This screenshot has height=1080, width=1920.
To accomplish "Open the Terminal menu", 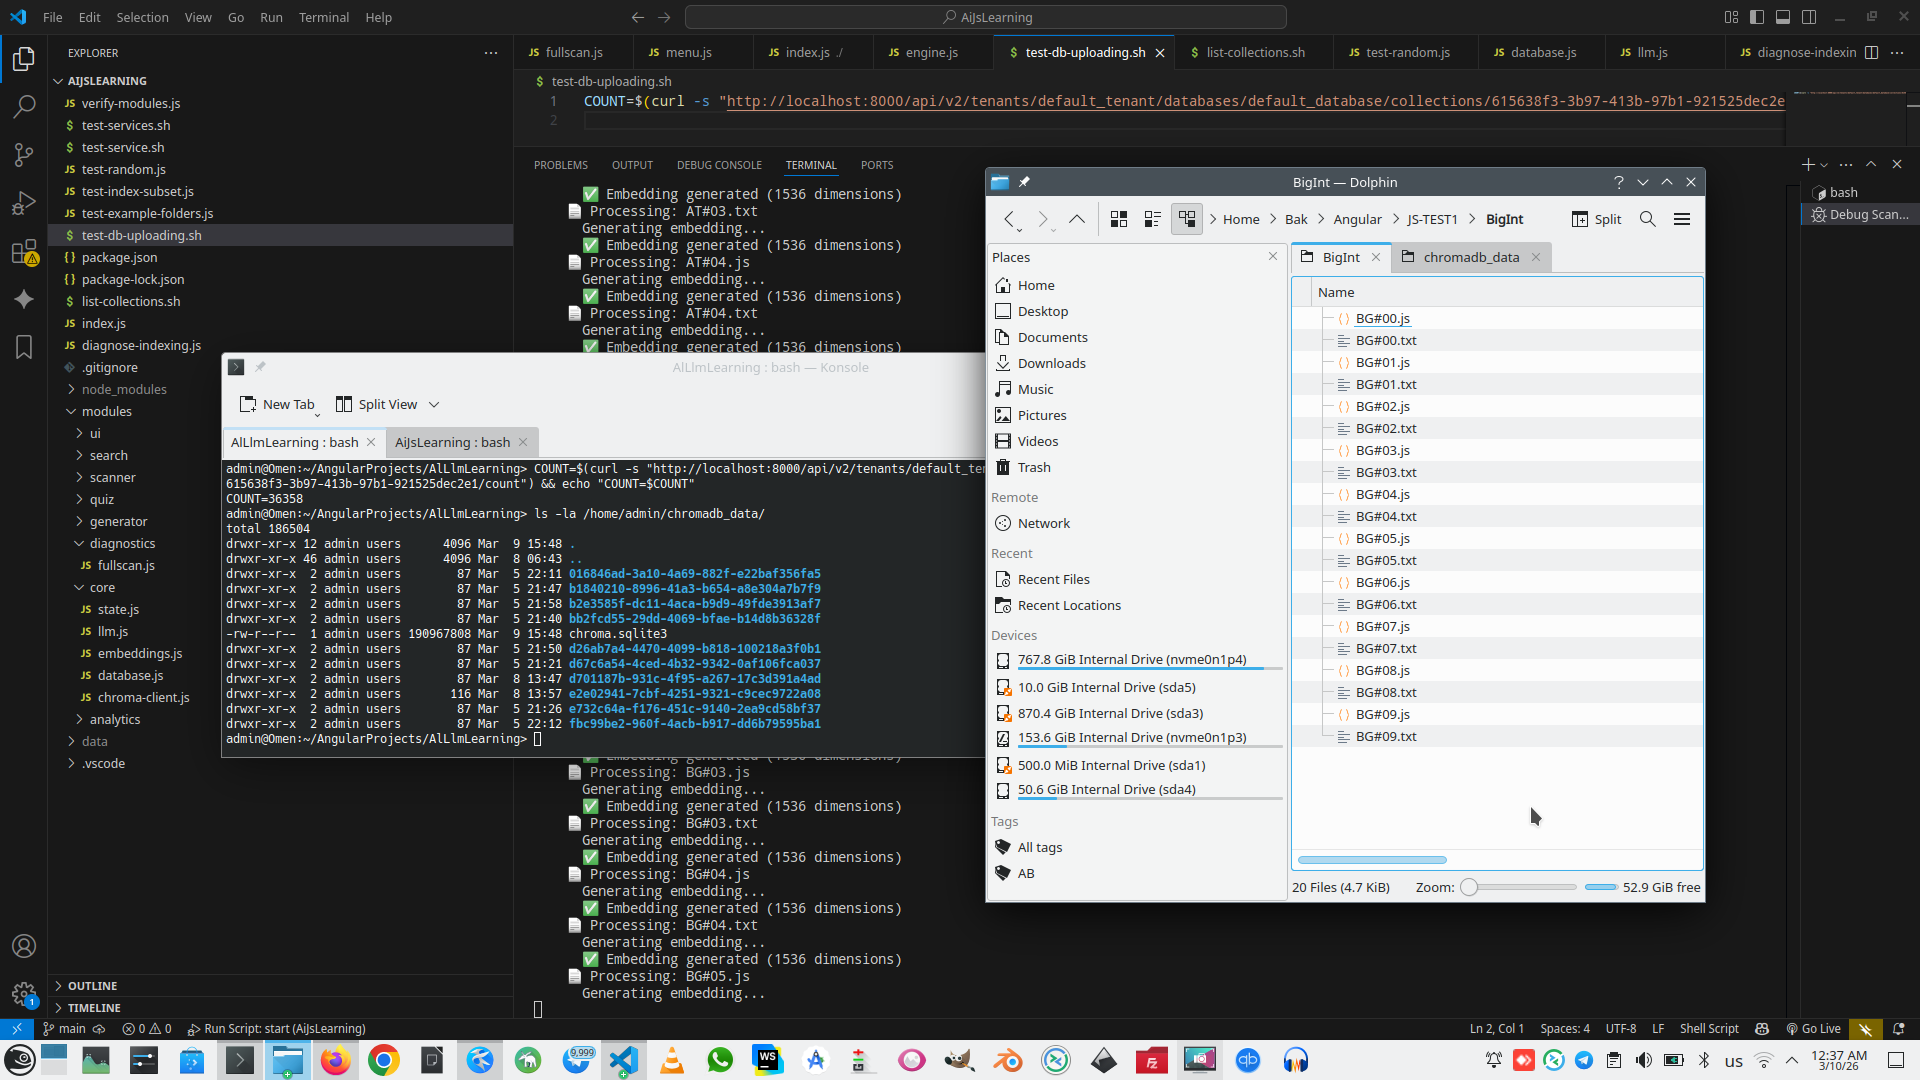I will [x=323, y=17].
